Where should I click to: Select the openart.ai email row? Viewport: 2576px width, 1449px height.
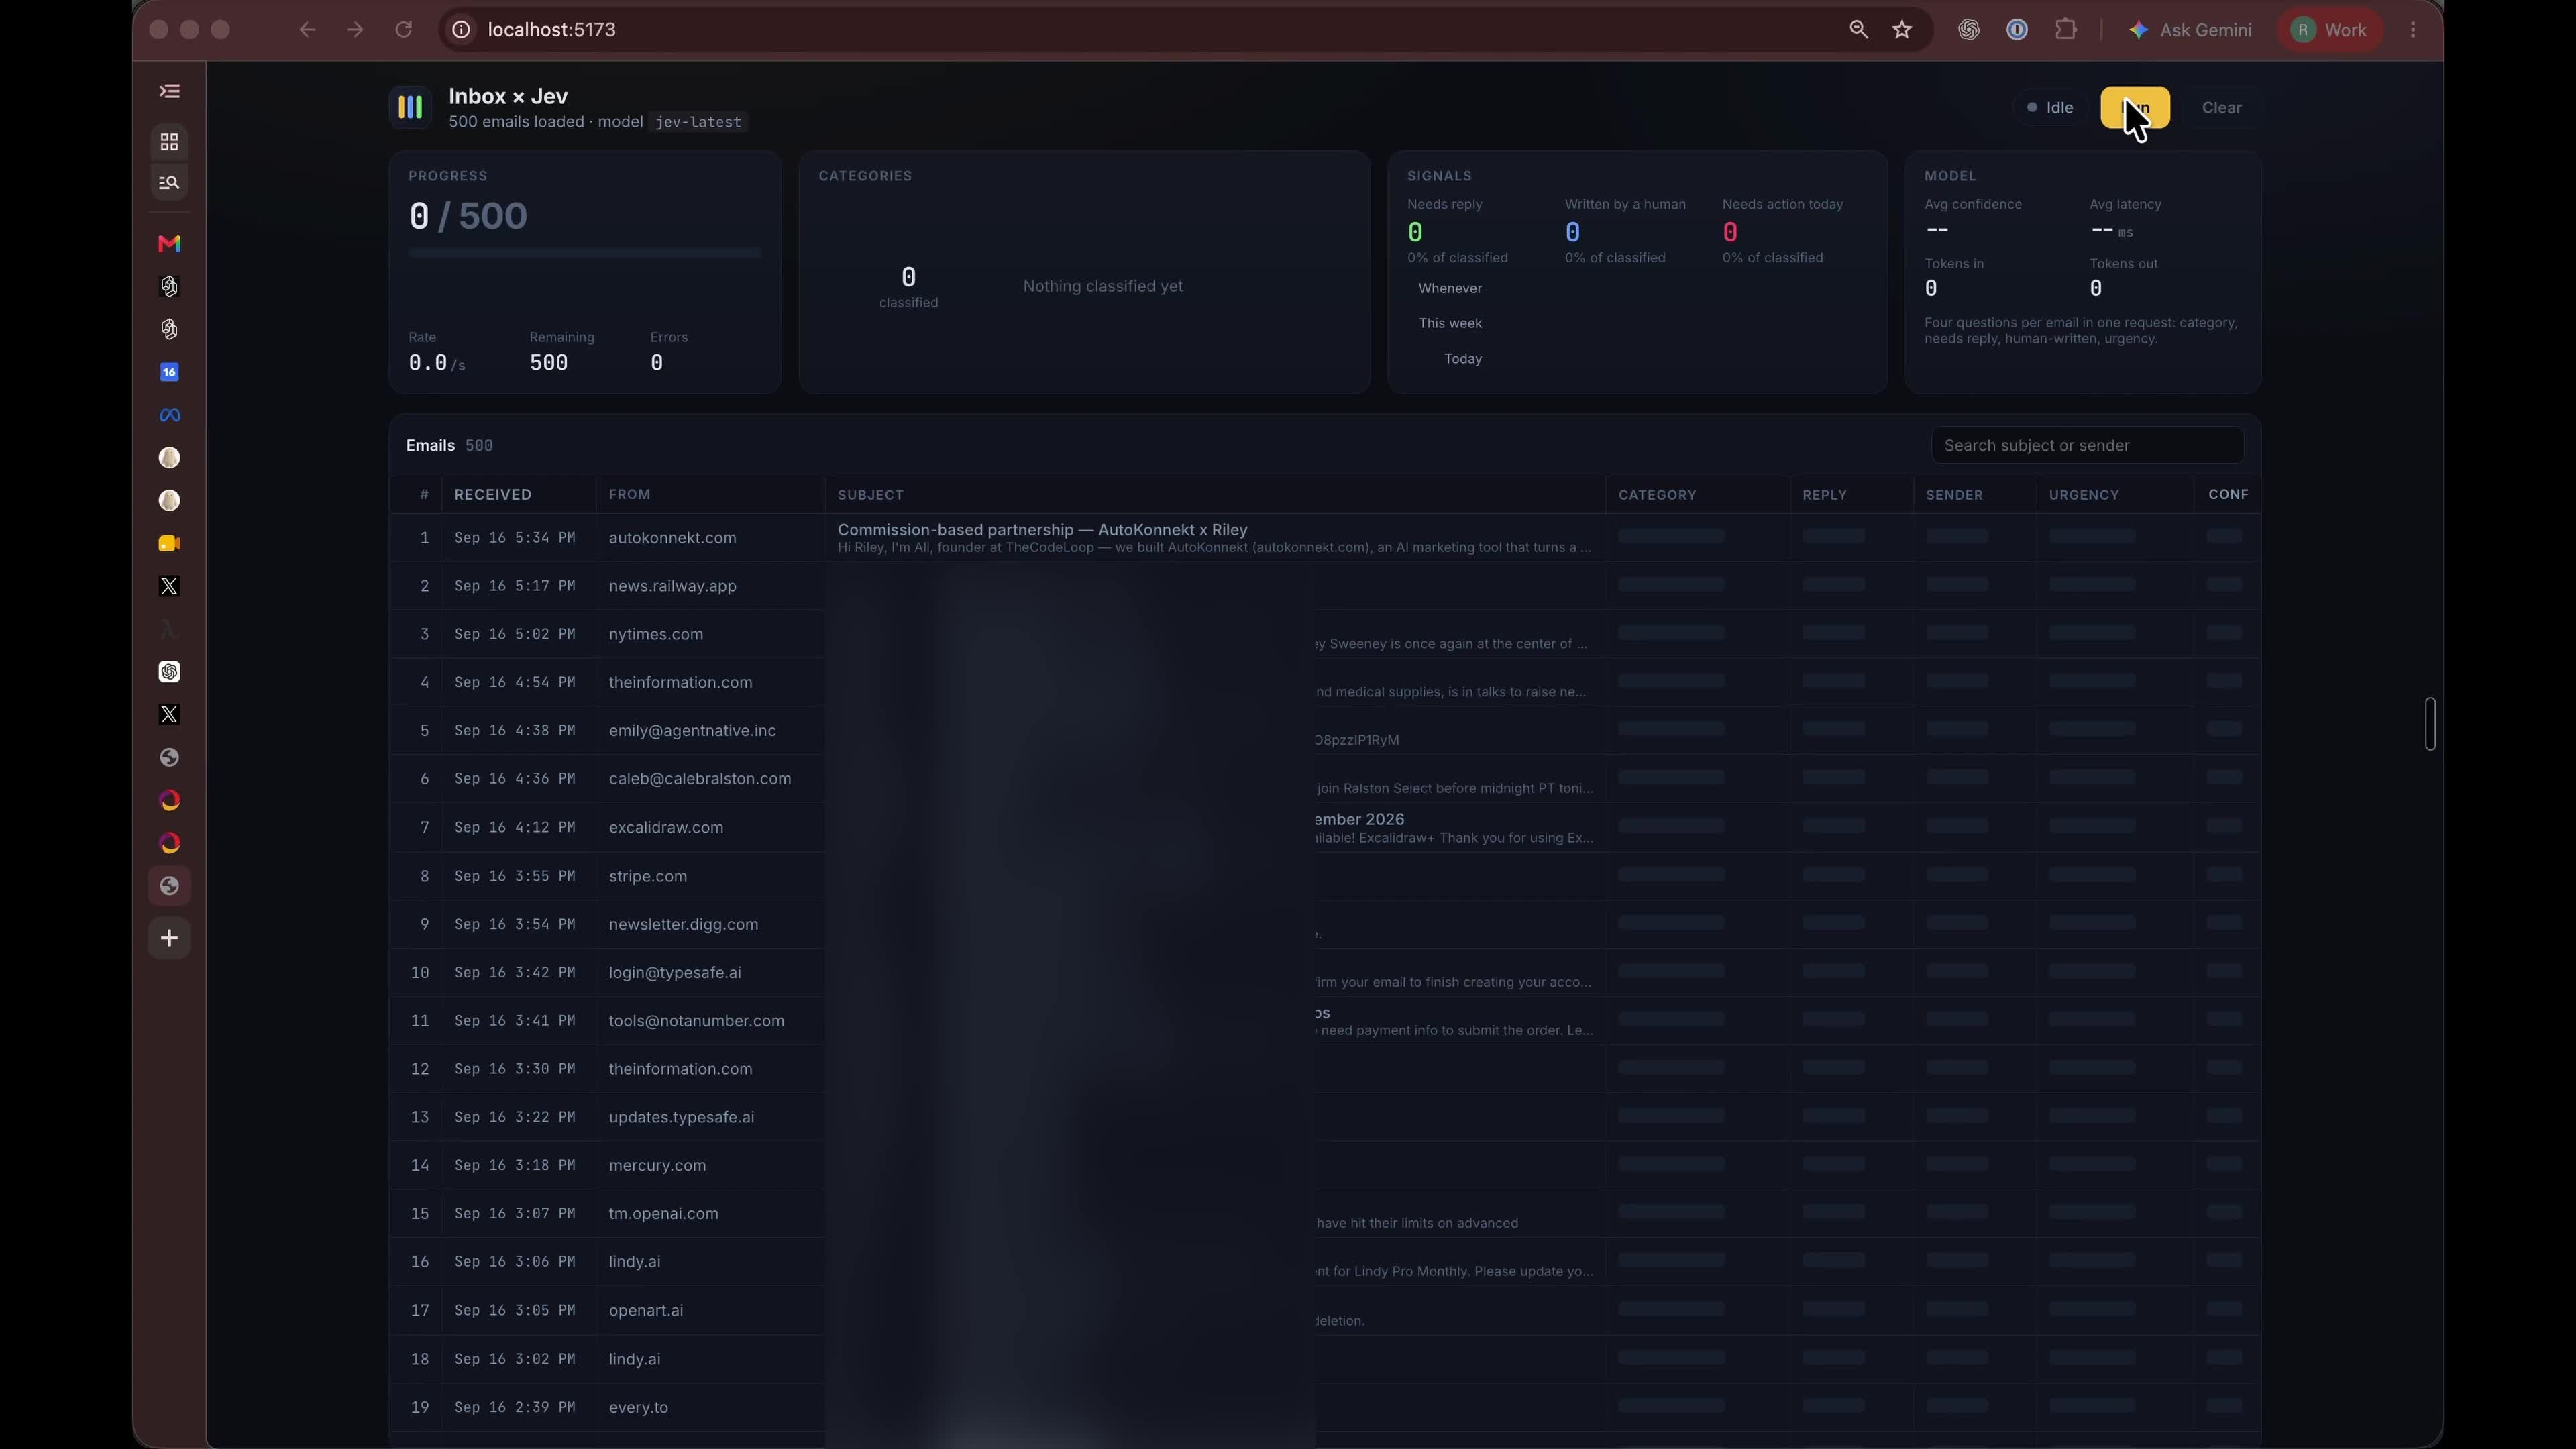[x=1325, y=1311]
